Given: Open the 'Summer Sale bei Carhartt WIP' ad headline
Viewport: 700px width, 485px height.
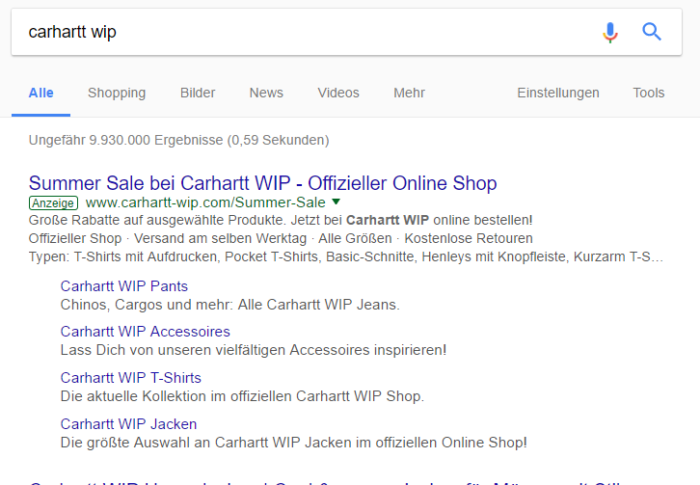Looking at the screenshot, I should [x=263, y=183].
